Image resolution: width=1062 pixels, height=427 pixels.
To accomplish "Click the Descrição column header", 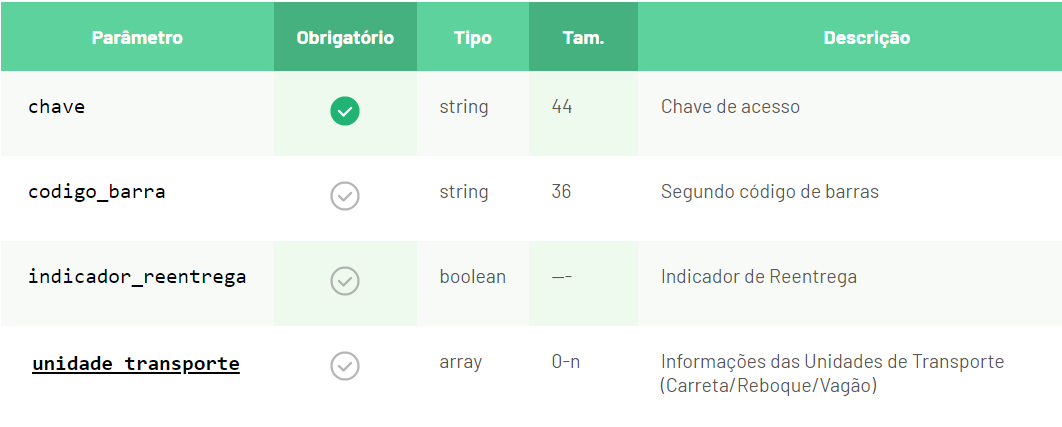I will 867,37.
